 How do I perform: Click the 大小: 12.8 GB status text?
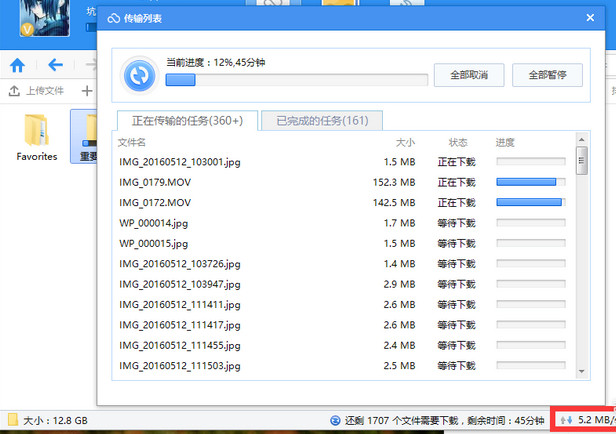[x=55, y=421]
